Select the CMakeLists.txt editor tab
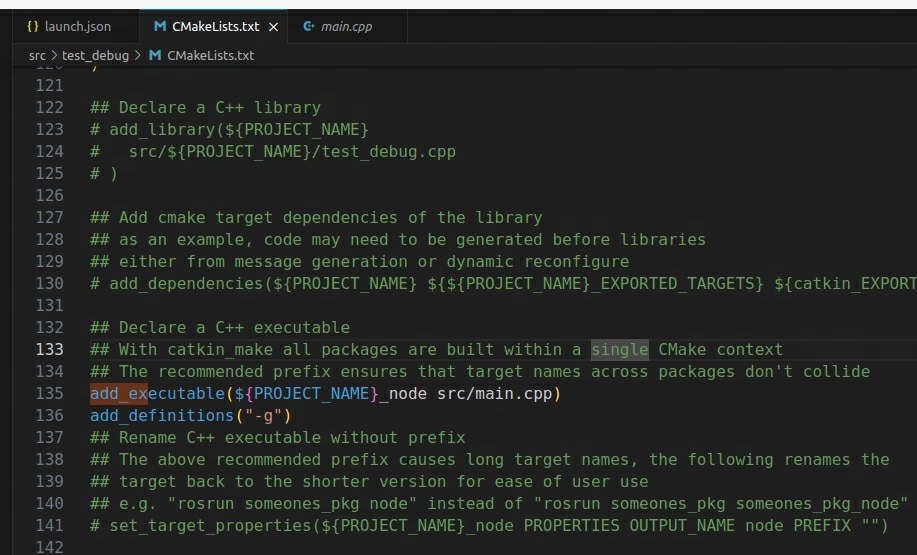This screenshot has height=555, width=917. [213, 26]
